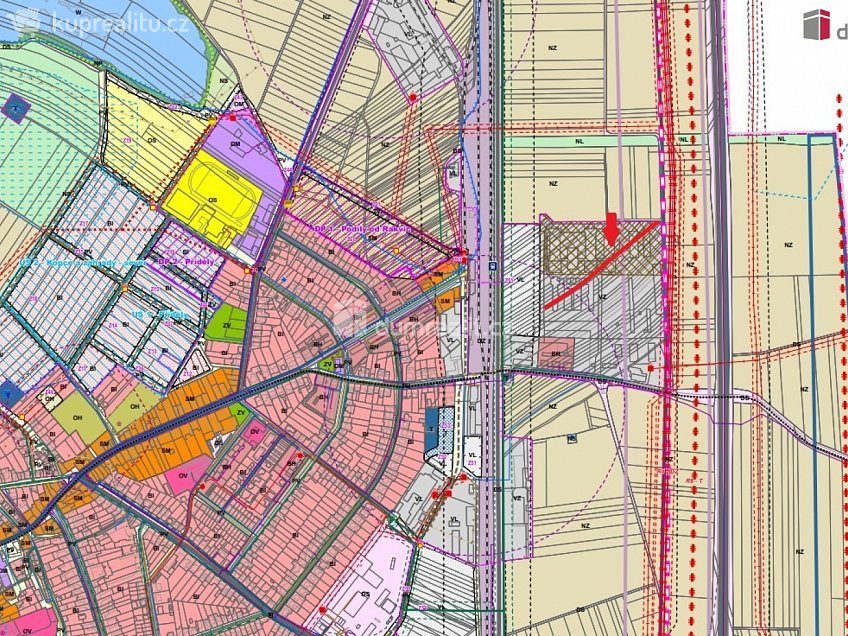Click the red marker near VL 231 label
The width and height of the screenshot is (848, 636).
(464, 476)
